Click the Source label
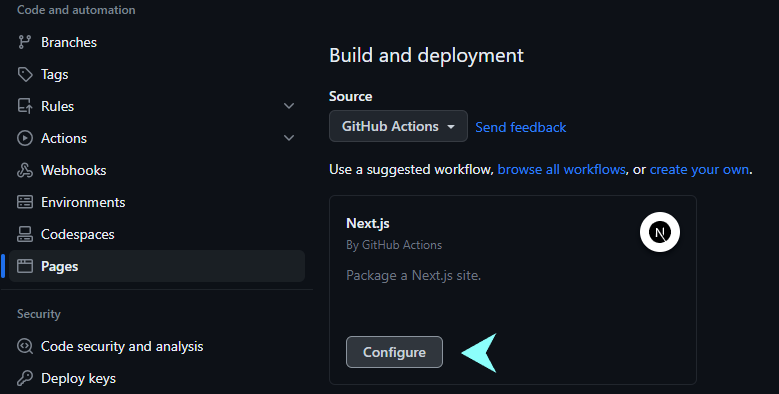This screenshot has width=779, height=394. coord(351,96)
